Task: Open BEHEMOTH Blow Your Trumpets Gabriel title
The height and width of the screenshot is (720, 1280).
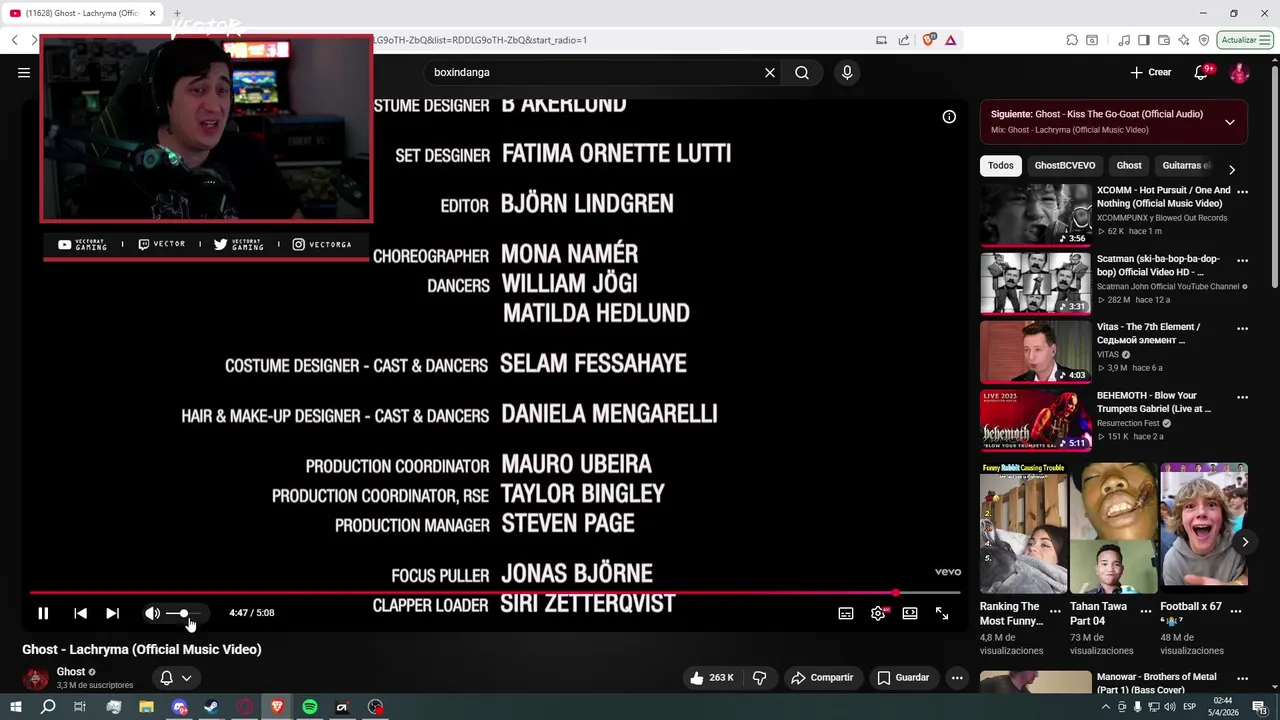Action: click(1154, 402)
